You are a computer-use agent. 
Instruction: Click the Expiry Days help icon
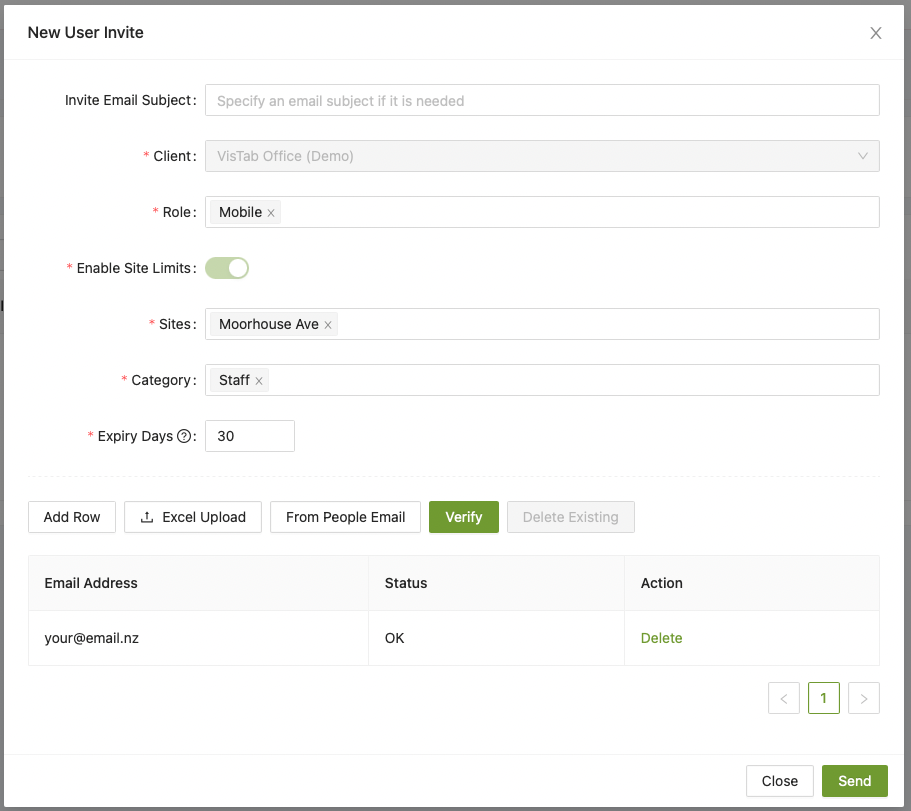pos(183,436)
